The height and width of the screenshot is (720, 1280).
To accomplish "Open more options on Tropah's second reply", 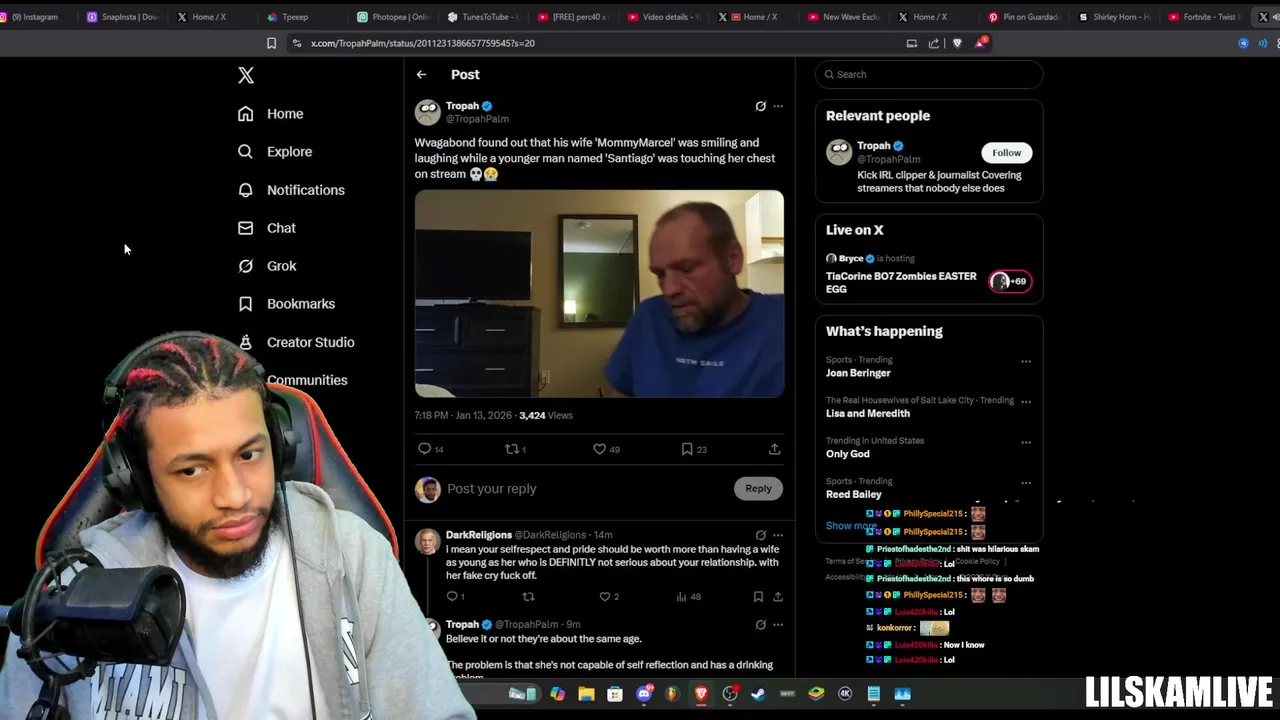I will click(778, 625).
